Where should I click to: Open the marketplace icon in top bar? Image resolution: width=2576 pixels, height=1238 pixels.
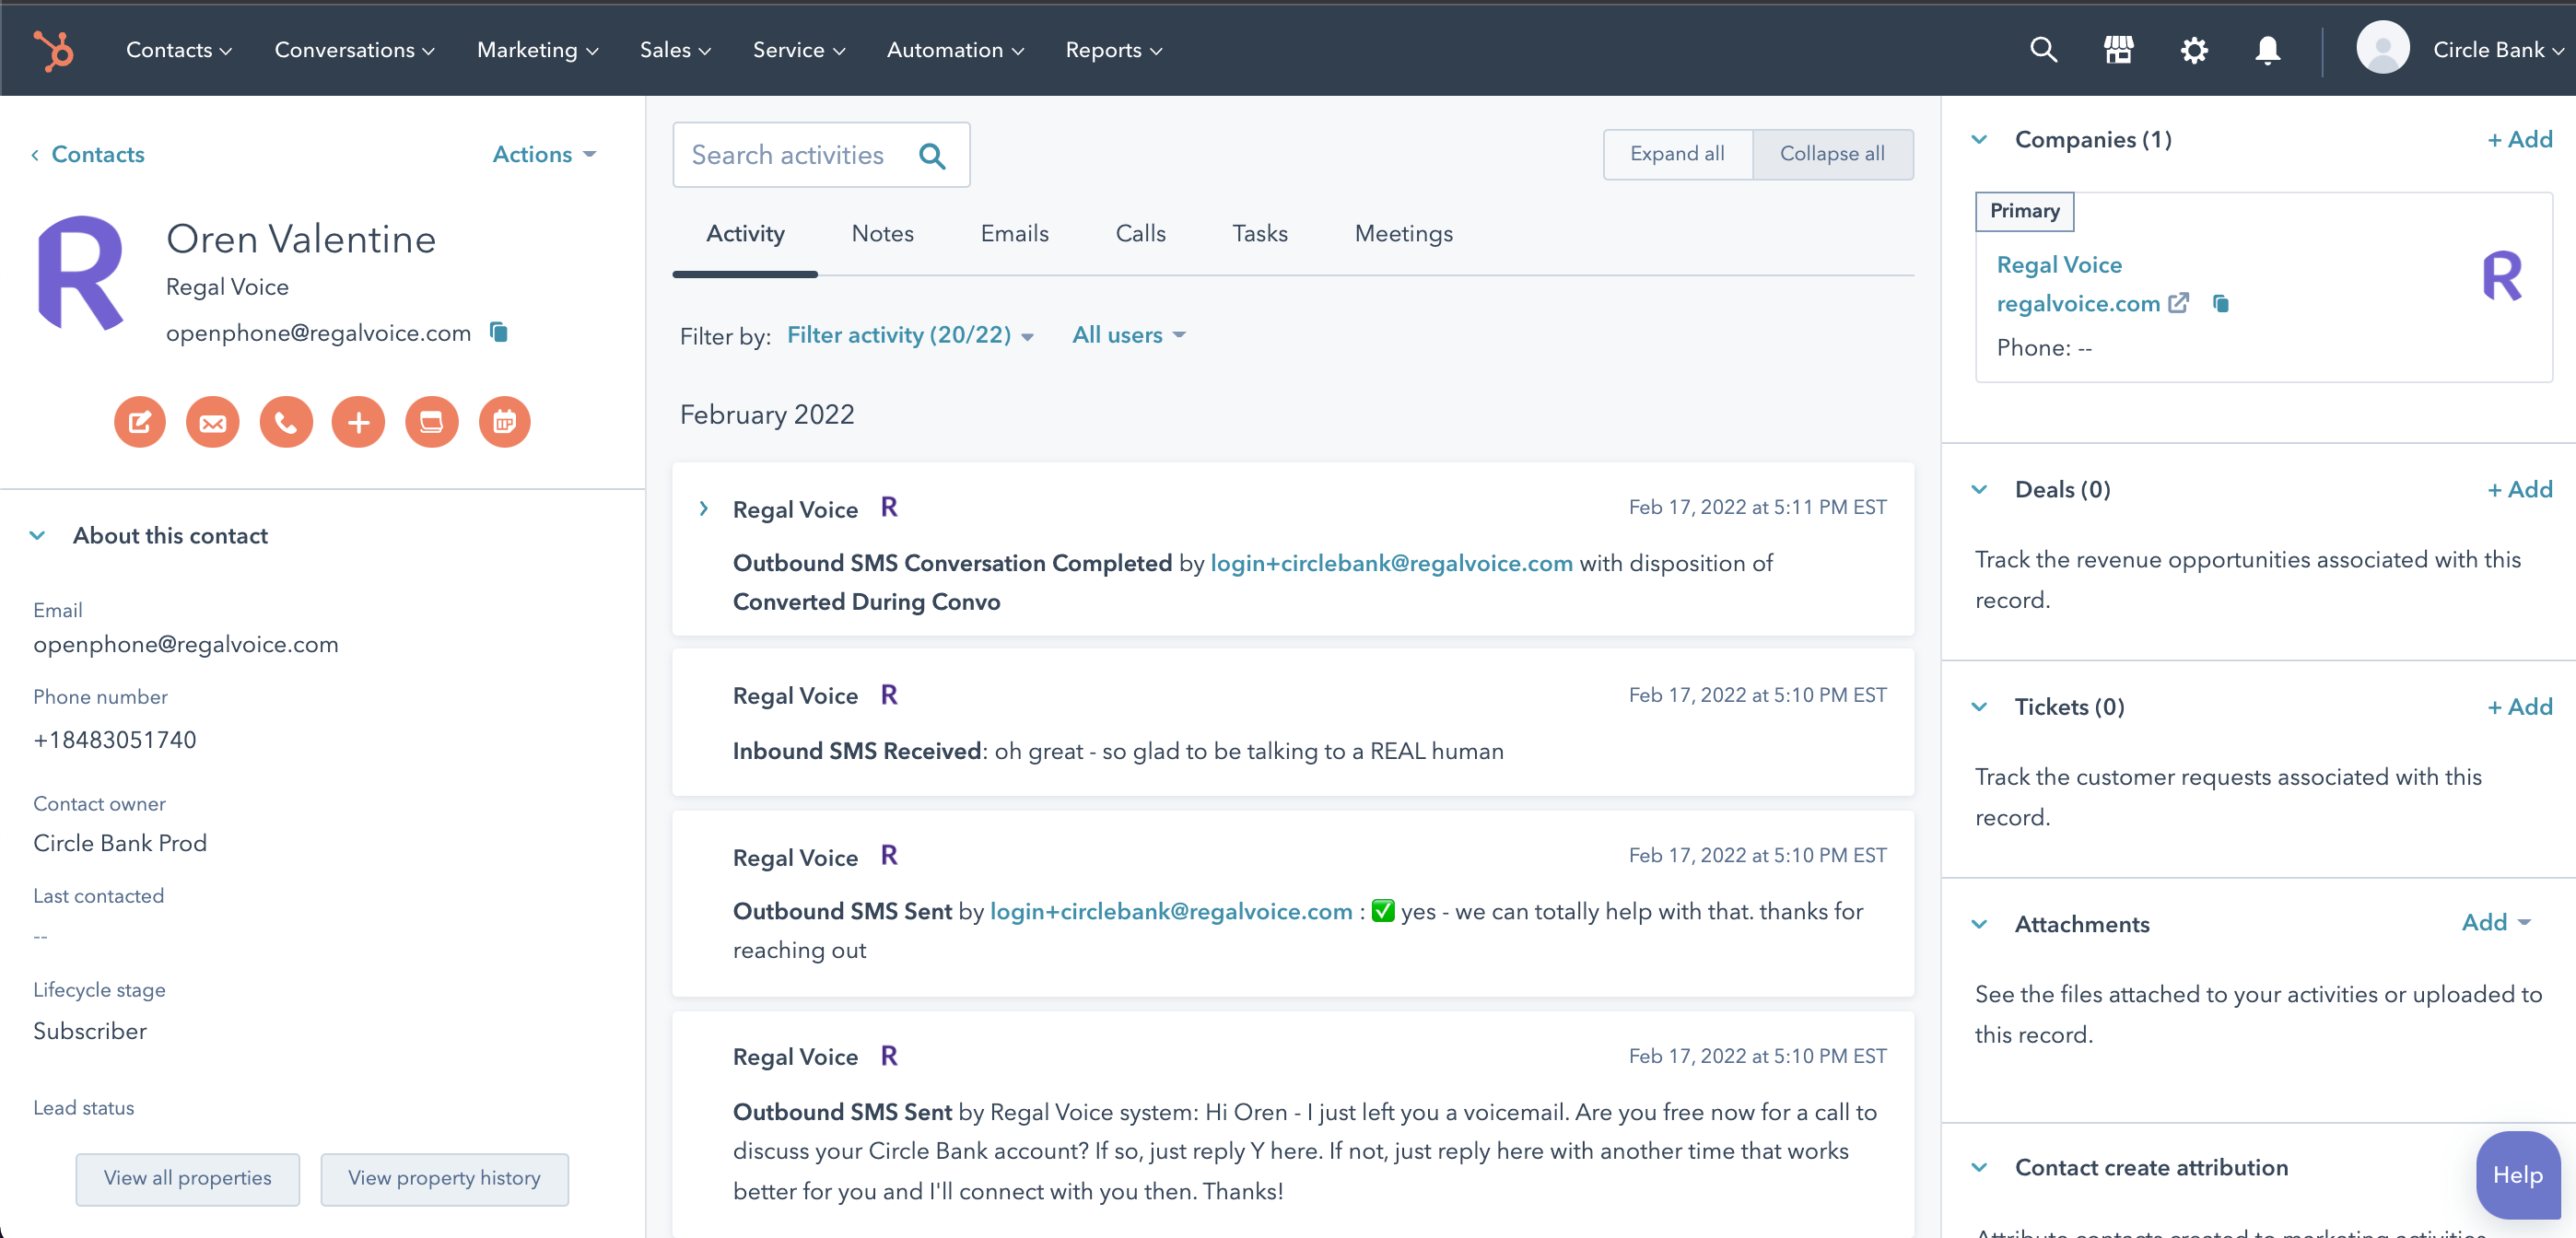[x=2118, y=50]
